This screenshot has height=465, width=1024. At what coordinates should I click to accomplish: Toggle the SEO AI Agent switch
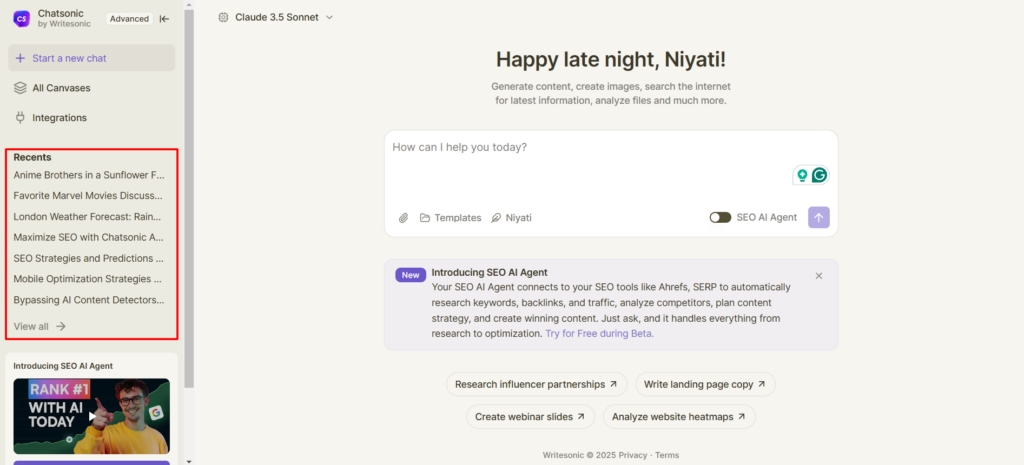tap(720, 217)
